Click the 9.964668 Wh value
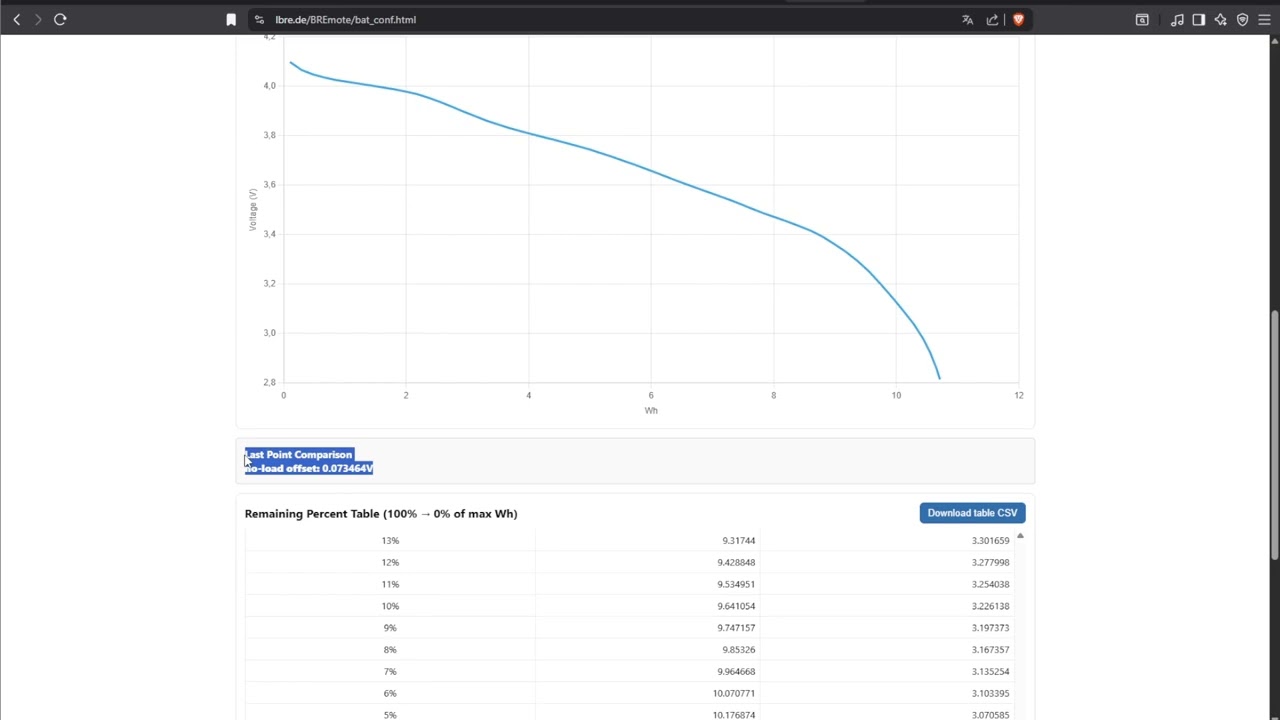The width and height of the screenshot is (1280, 720). [x=736, y=672]
